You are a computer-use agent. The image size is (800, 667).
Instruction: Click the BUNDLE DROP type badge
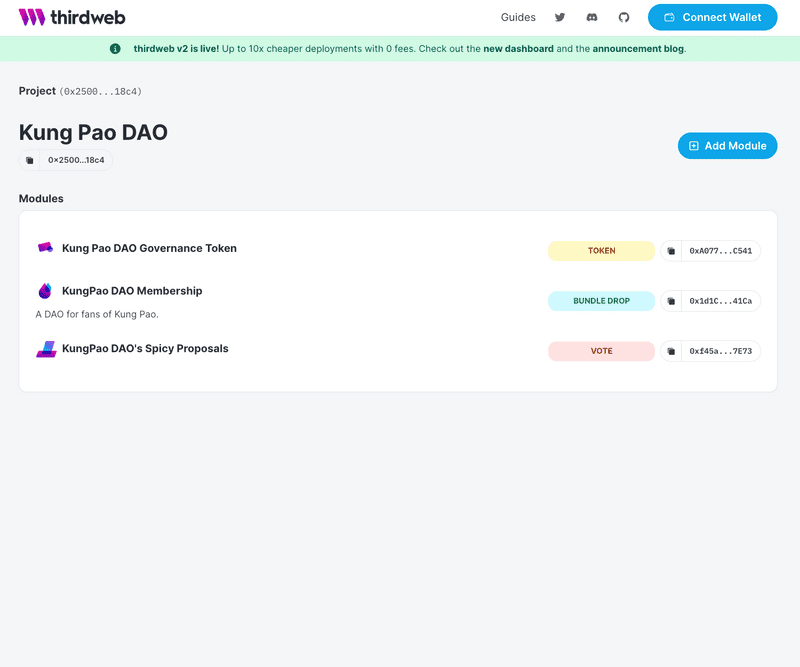tap(601, 301)
